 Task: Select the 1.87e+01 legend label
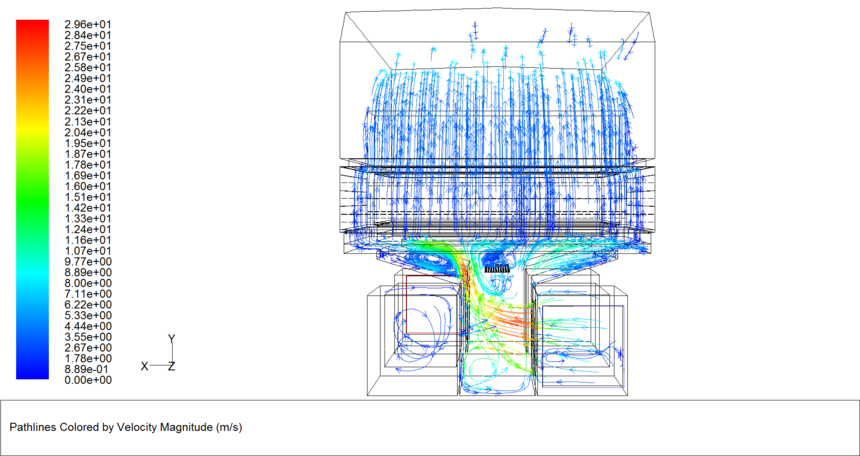[x=88, y=154]
